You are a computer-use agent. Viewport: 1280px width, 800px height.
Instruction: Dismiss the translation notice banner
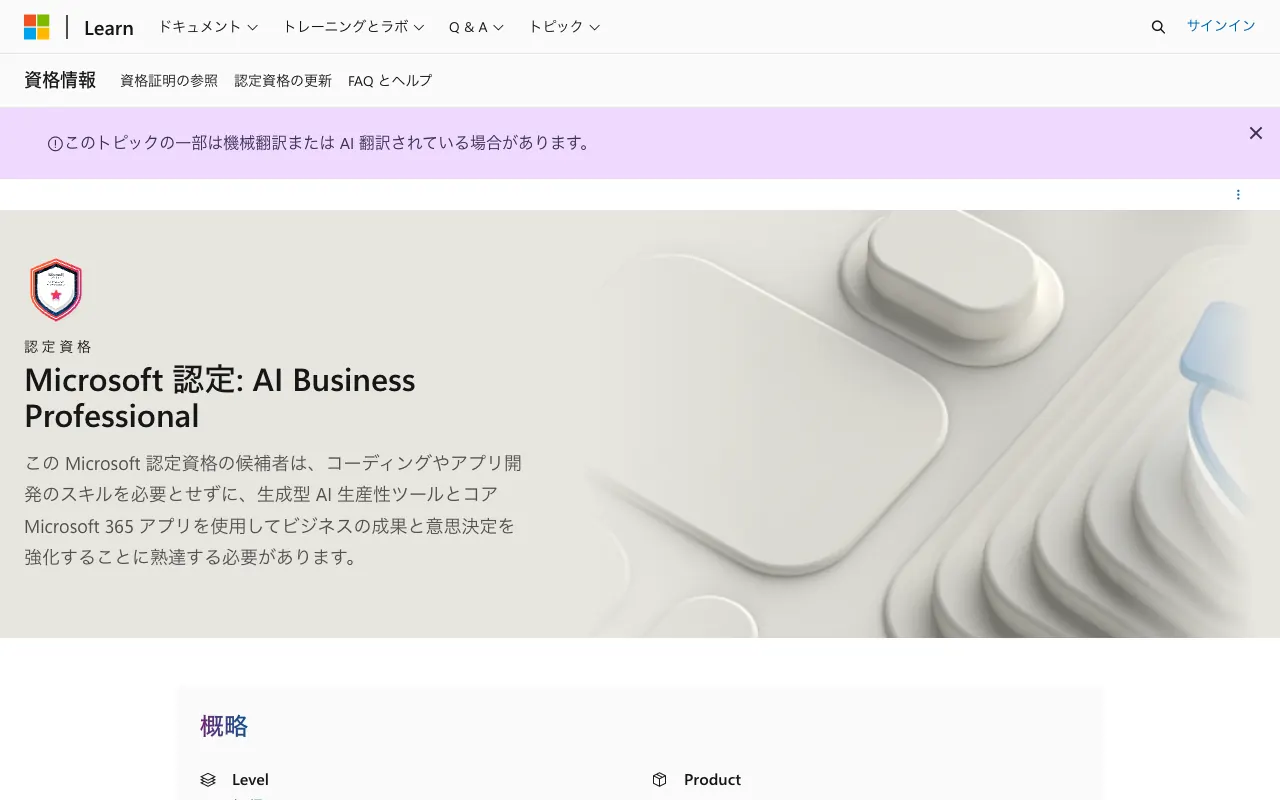tap(1256, 133)
